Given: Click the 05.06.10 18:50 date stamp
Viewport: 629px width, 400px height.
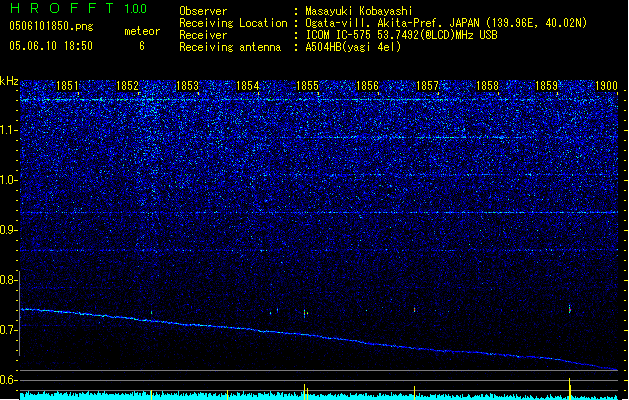Looking at the screenshot, I should coord(50,46).
